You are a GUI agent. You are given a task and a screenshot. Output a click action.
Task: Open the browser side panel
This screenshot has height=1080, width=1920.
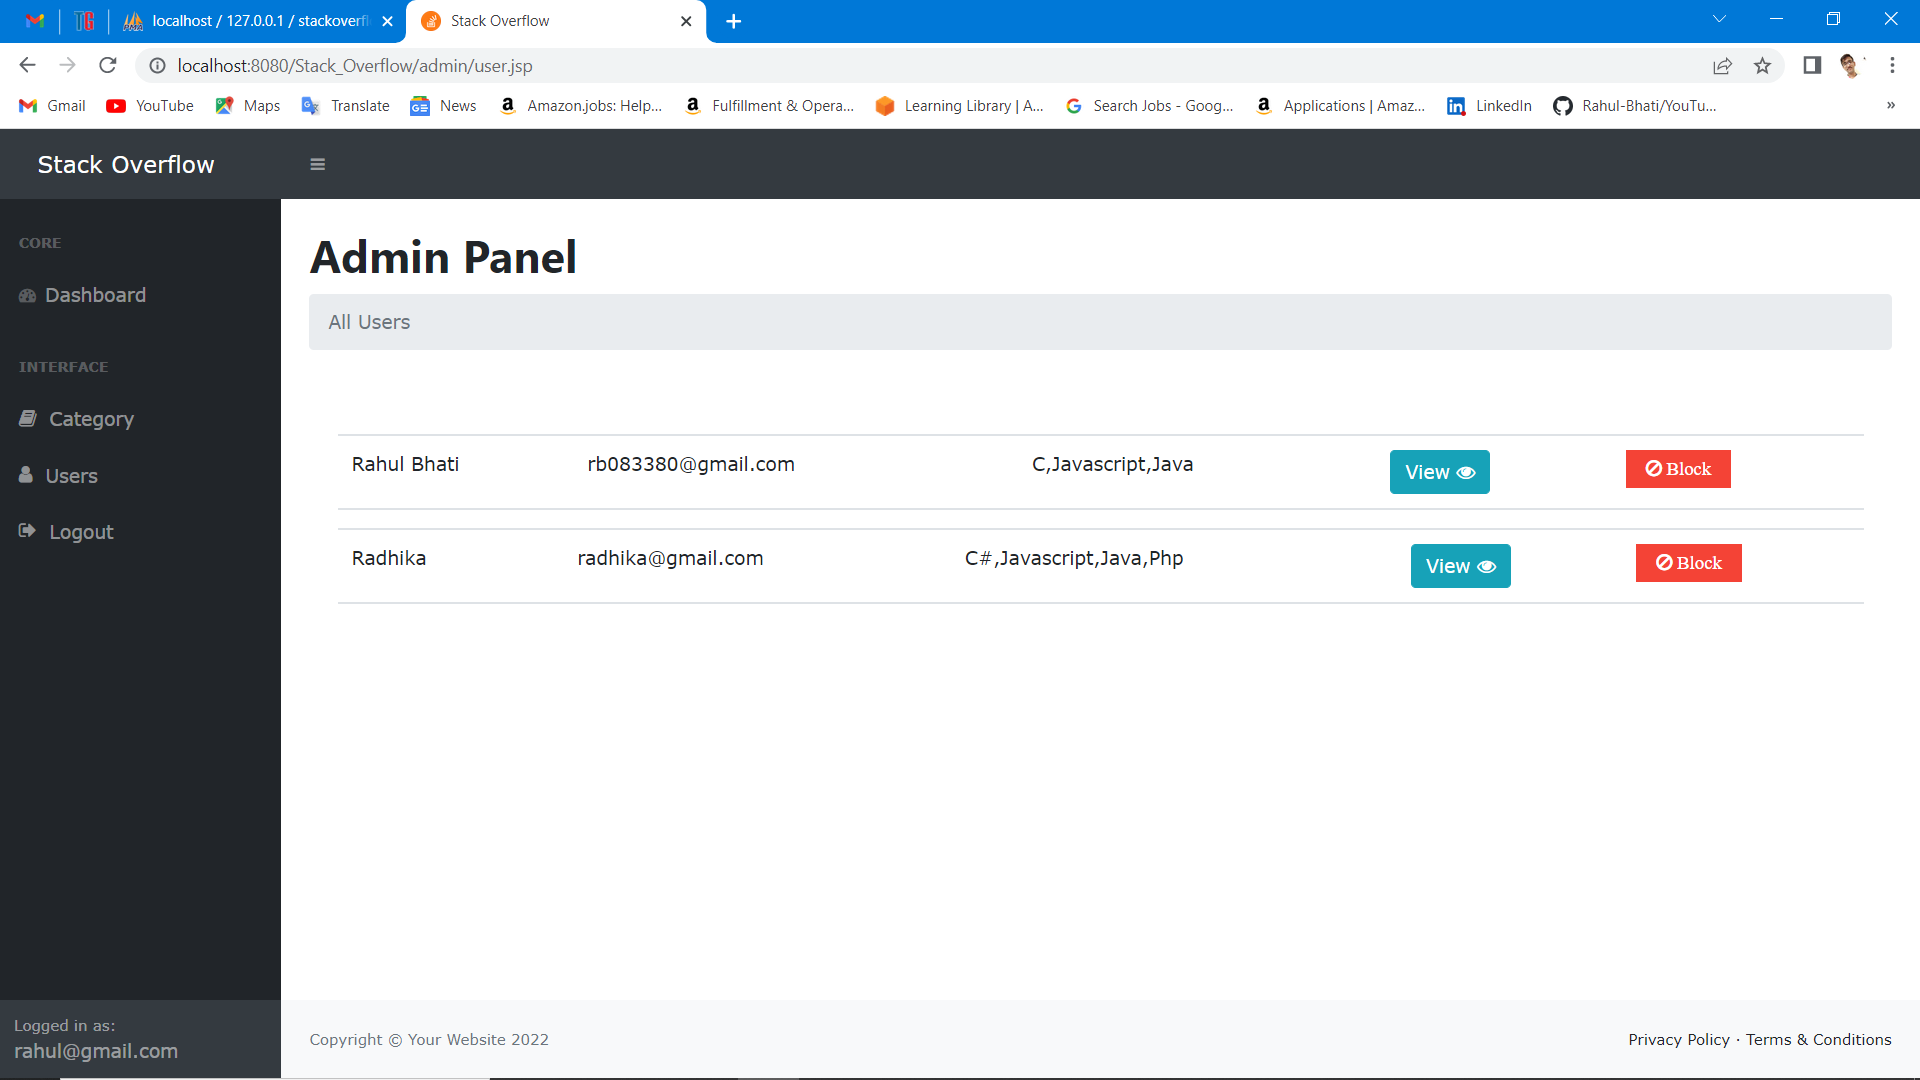(1811, 66)
